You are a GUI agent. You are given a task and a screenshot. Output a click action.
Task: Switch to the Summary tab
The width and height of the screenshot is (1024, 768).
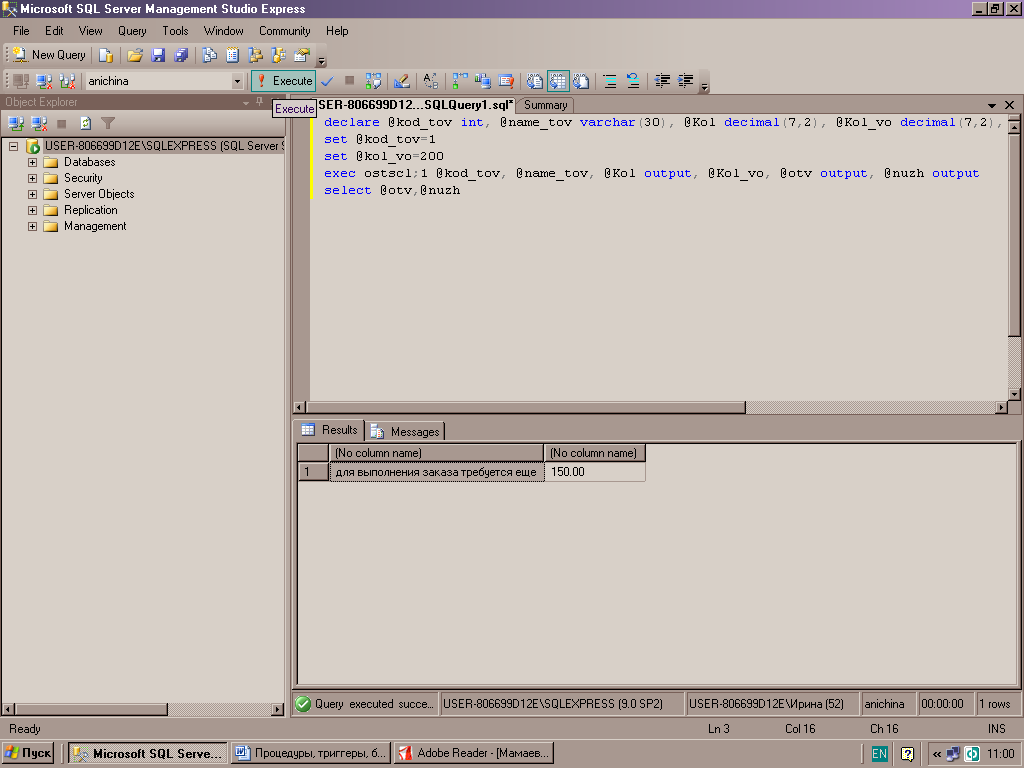click(x=545, y=105)
